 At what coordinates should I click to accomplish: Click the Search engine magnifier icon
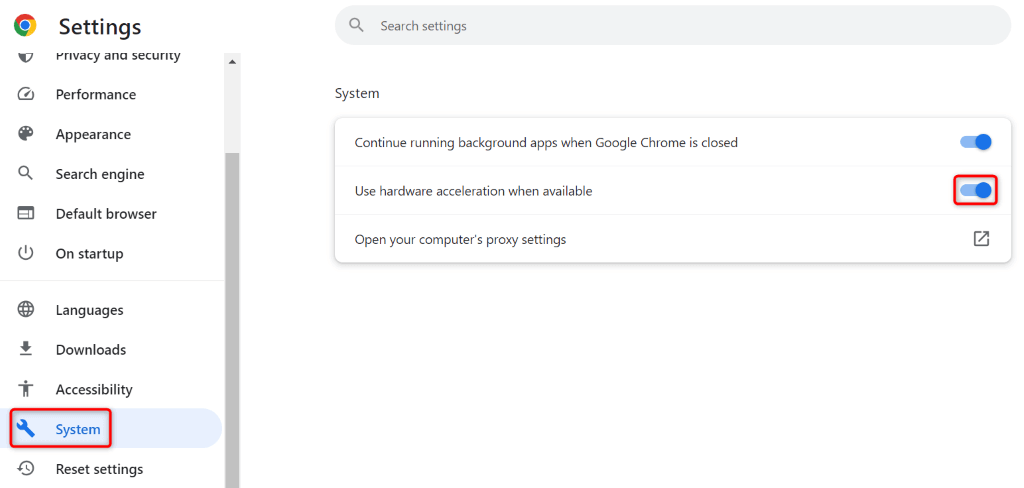(x=26, y=174)
